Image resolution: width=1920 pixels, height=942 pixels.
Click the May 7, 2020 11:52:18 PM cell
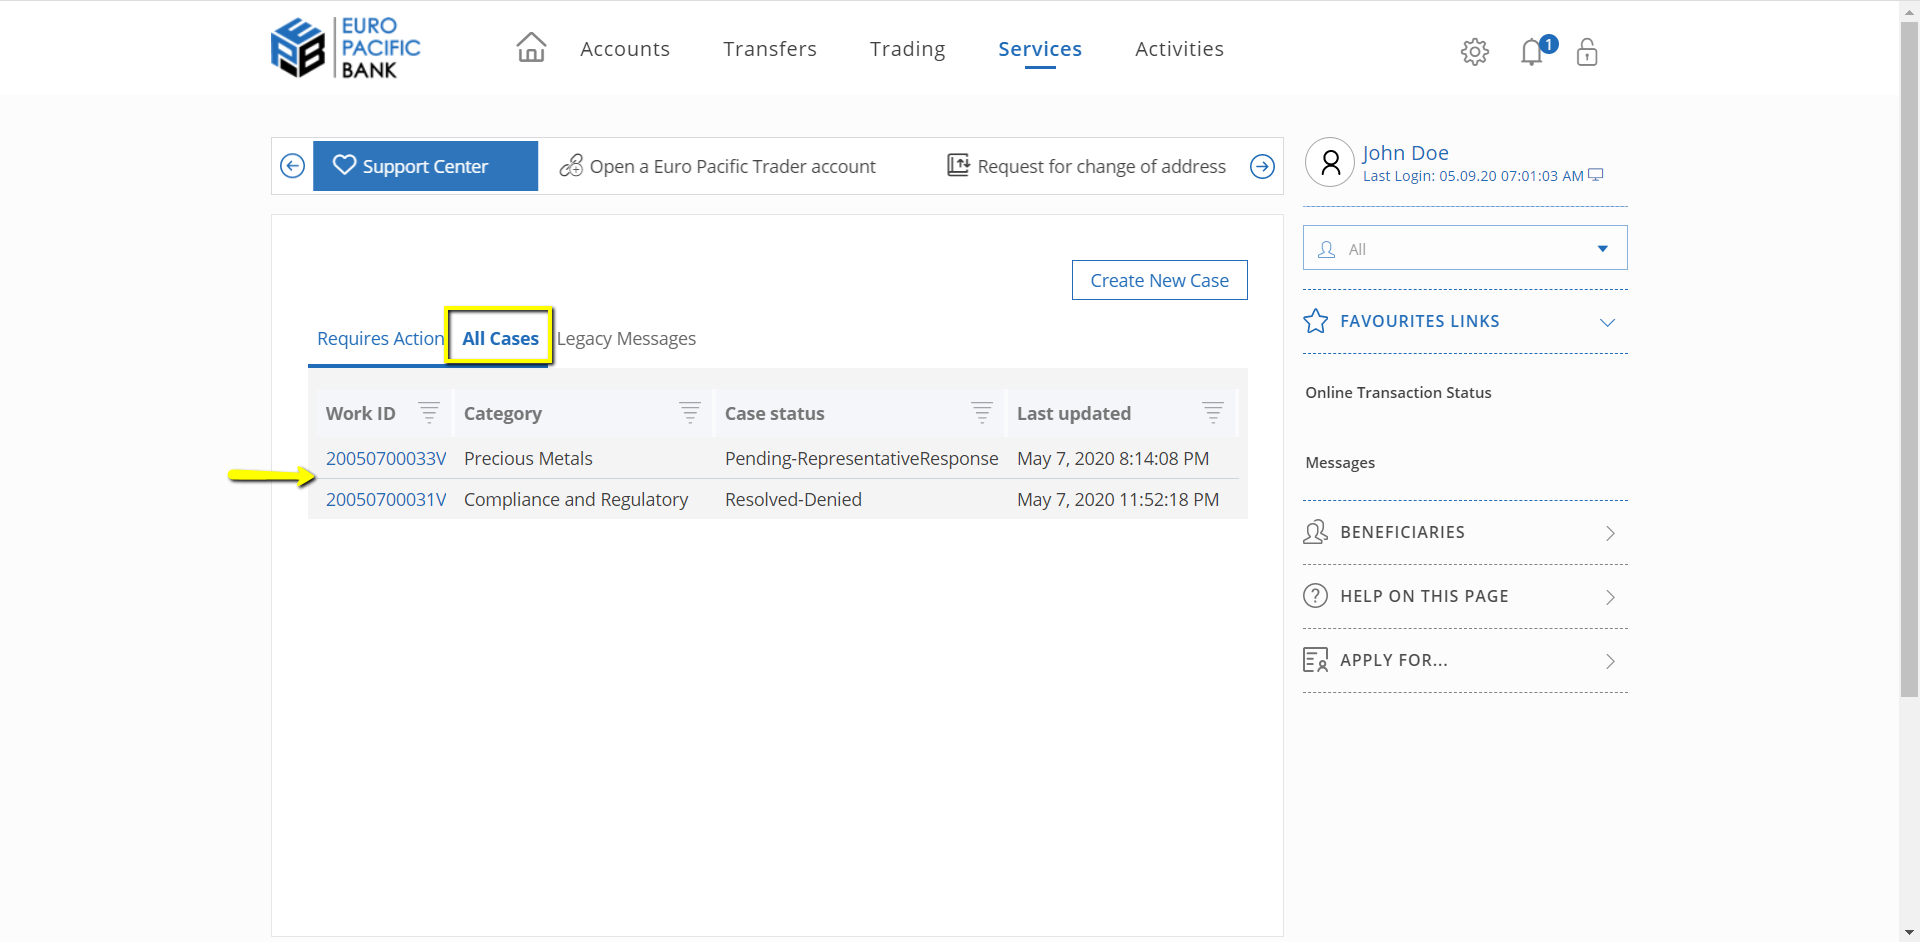tap(1118, 500)
